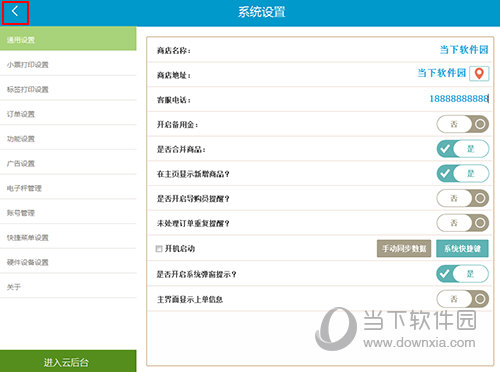The height and width of the screenshot is (372, 500).
Task: Switch to 功能设置 section
Action: [x=68, y=138]
